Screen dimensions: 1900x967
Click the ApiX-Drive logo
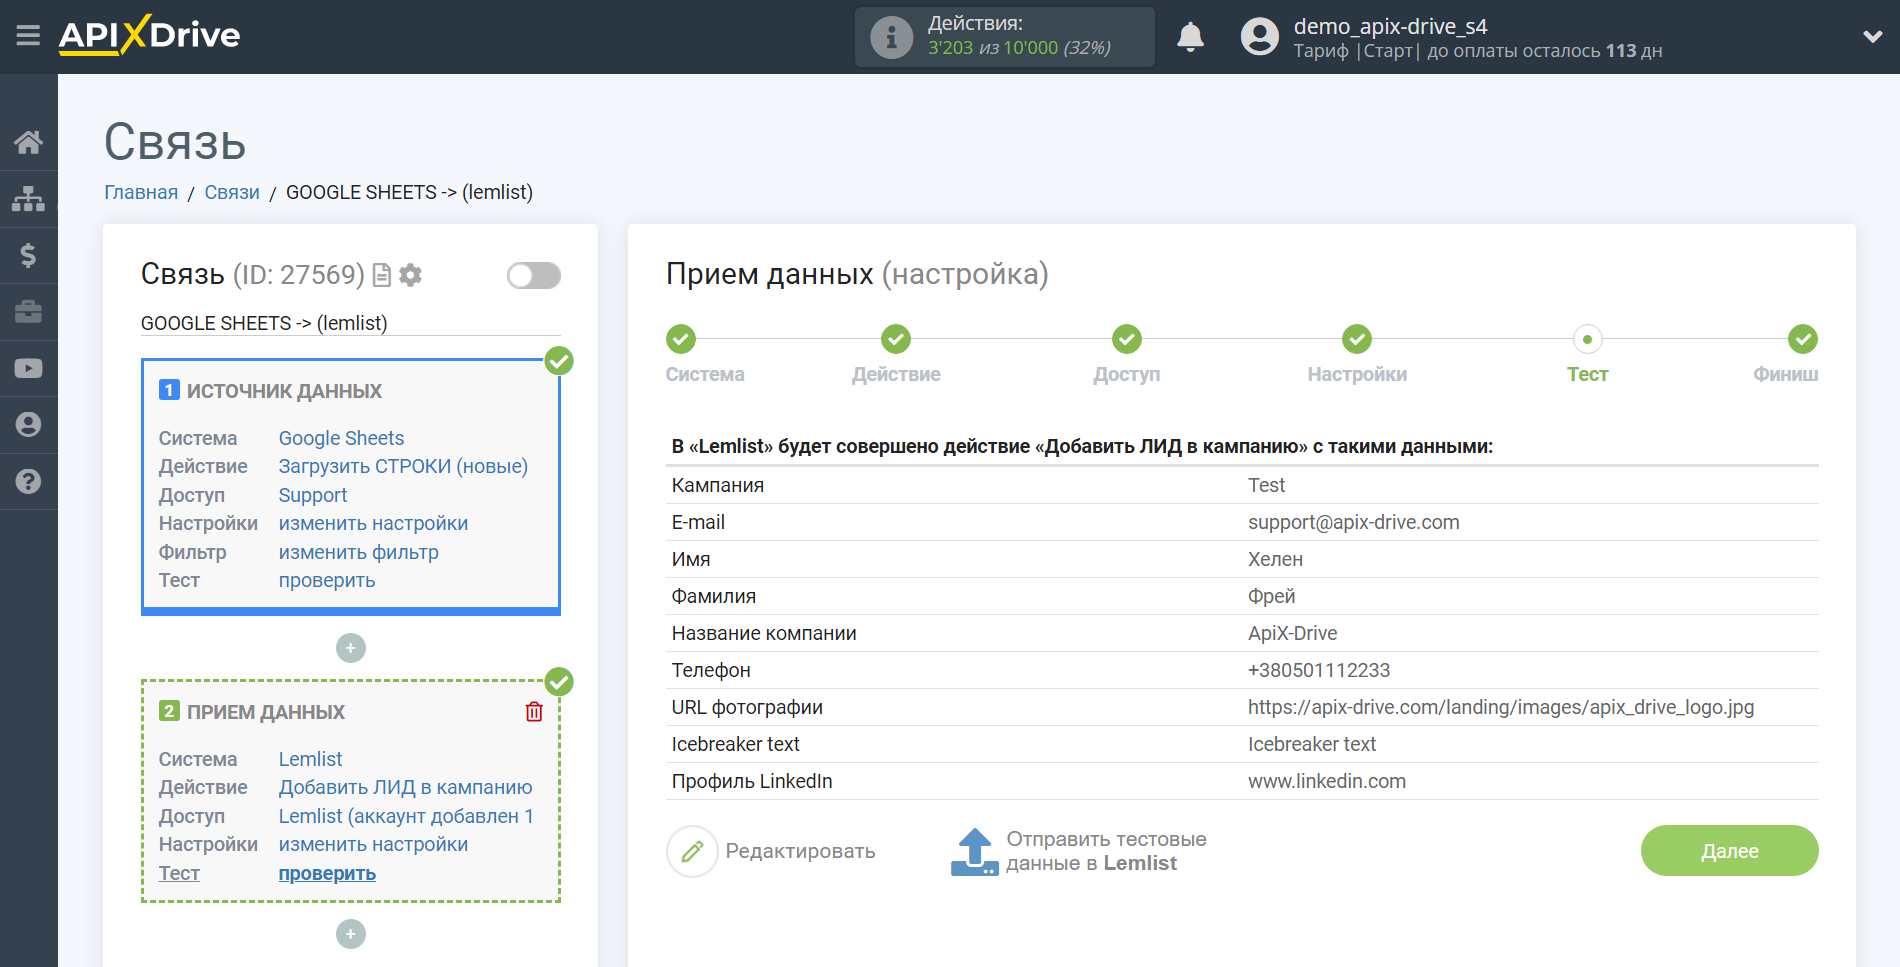(149, 35)
